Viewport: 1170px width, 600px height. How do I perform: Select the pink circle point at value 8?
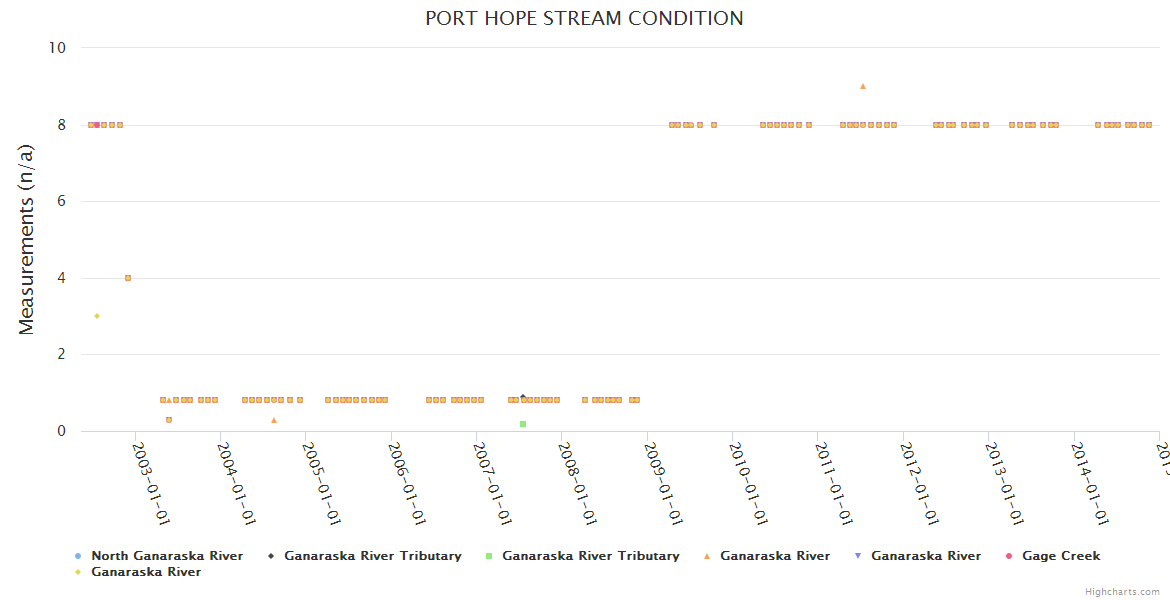coord(97,125)
